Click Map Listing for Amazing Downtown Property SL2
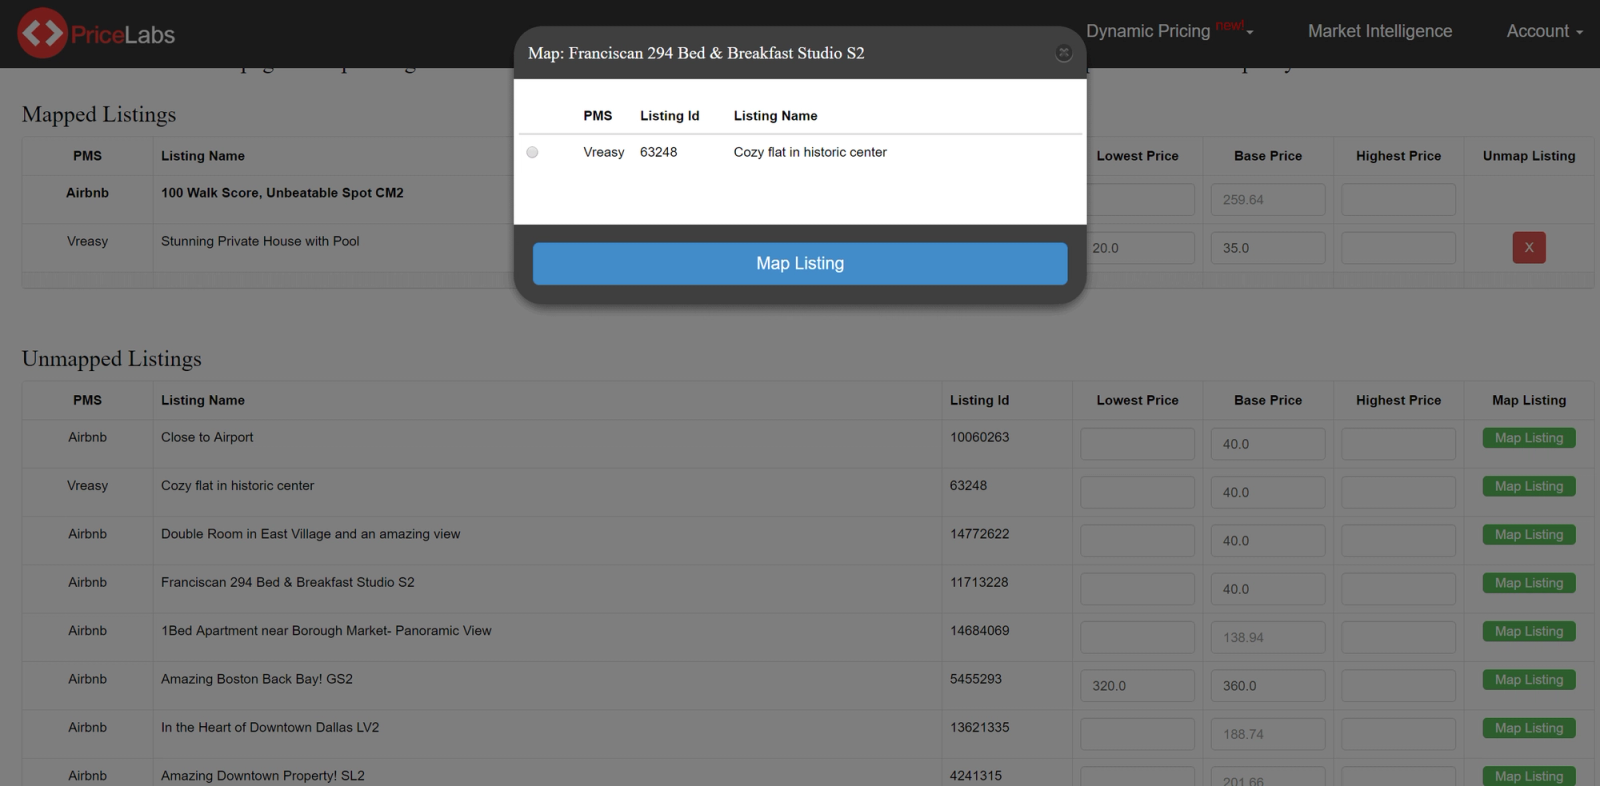 click(1529, 776)
